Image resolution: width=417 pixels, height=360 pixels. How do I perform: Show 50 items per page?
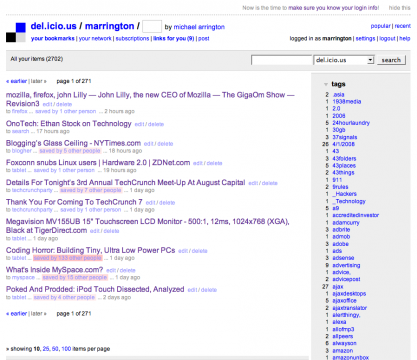pyautogui.click(x=55, y=349)
